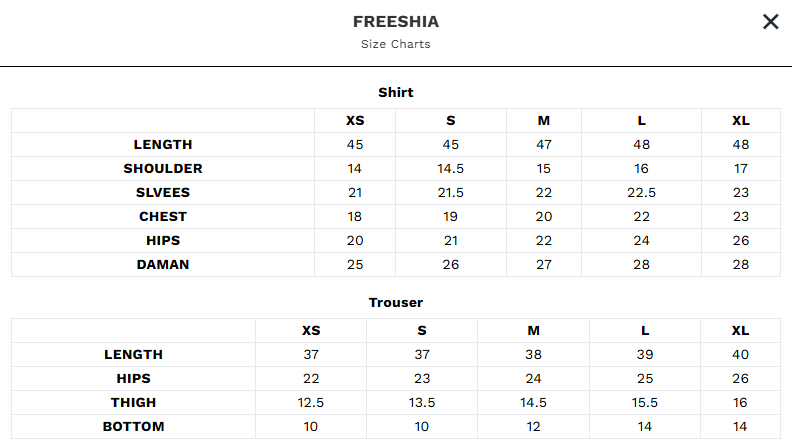Select HIPS row label in Shirt table
792x447 pixels.
(x=163, y=241)
